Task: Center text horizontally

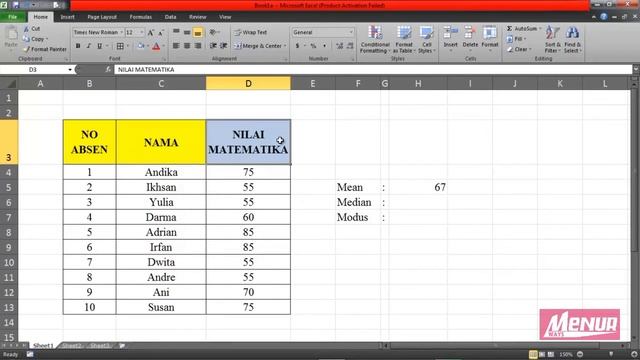Action: 187,46
